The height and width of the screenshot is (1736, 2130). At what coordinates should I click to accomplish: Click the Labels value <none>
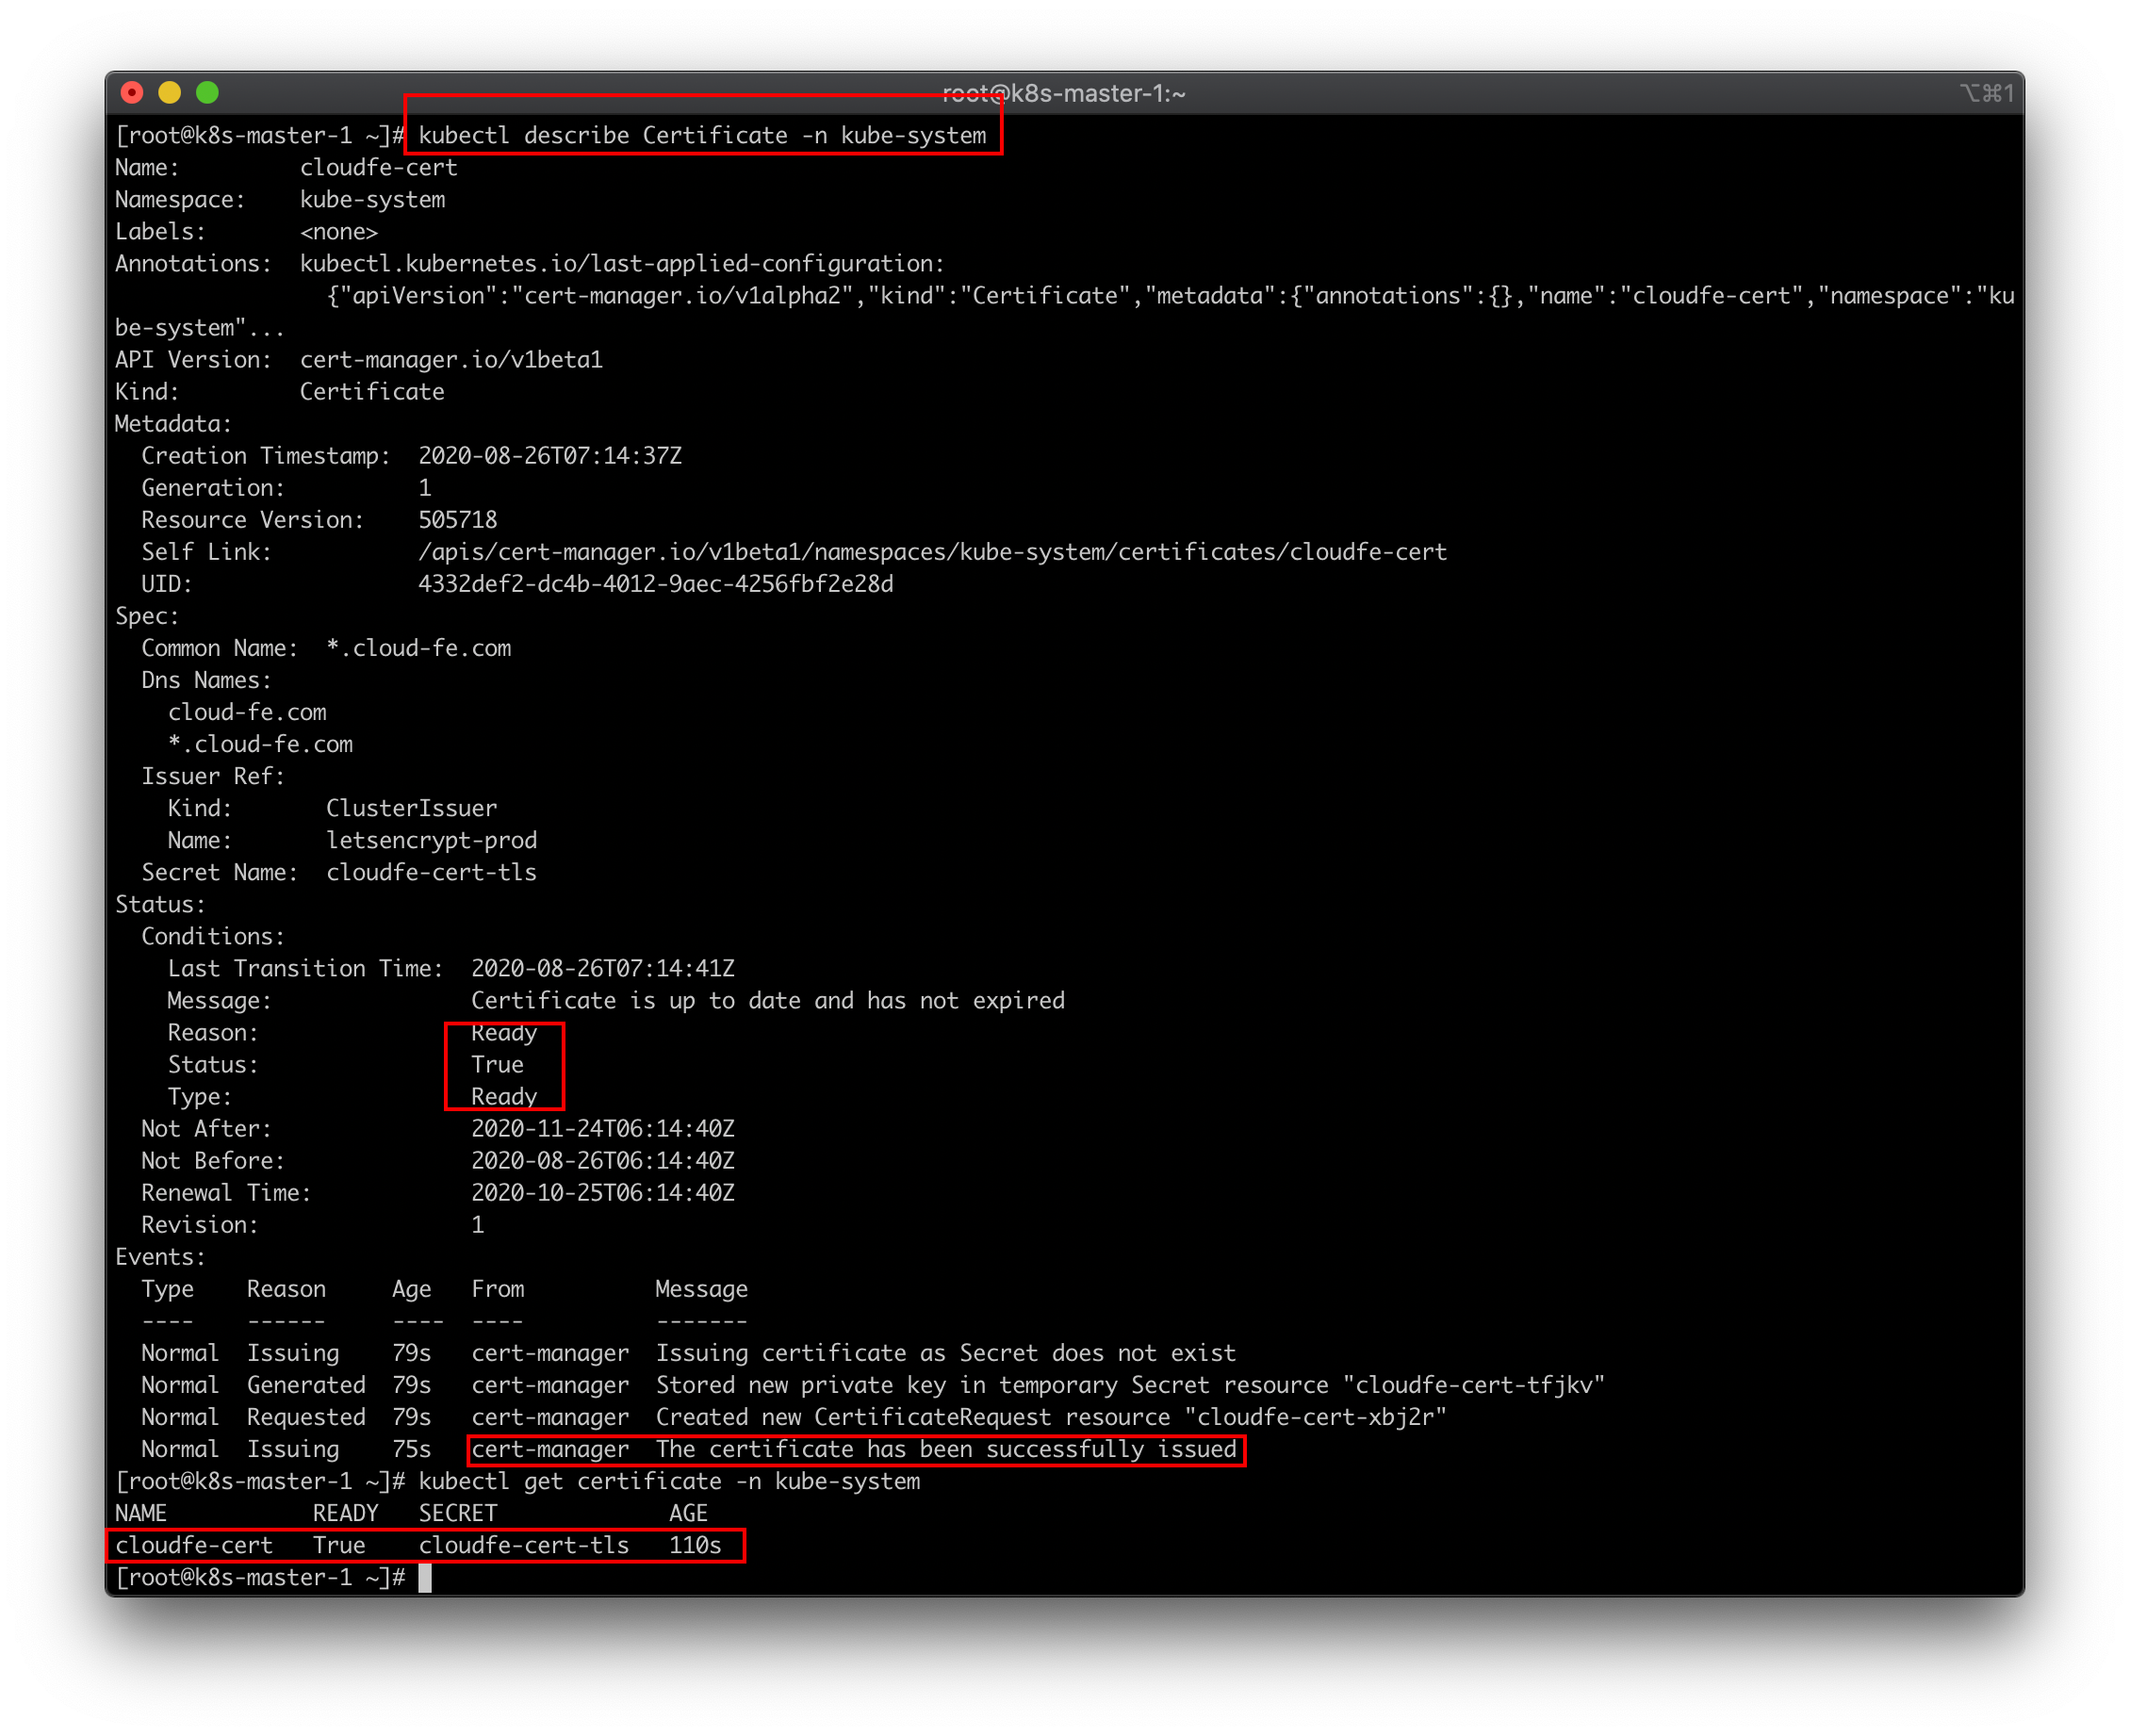pyautogui.click(x=339, y=232)
